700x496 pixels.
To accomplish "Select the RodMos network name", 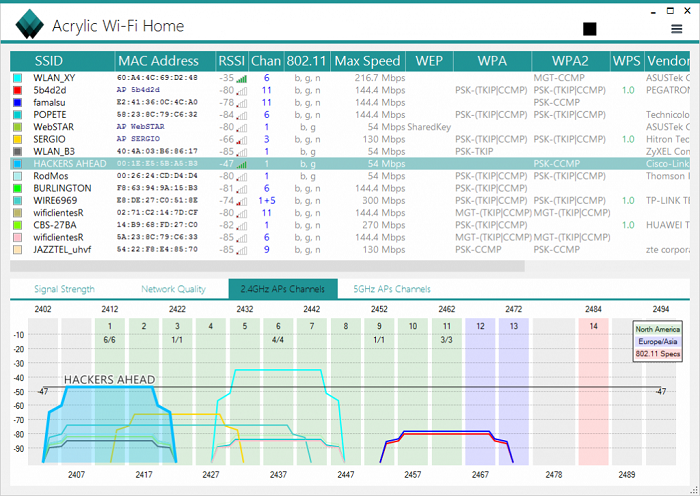I will point(50,176).
